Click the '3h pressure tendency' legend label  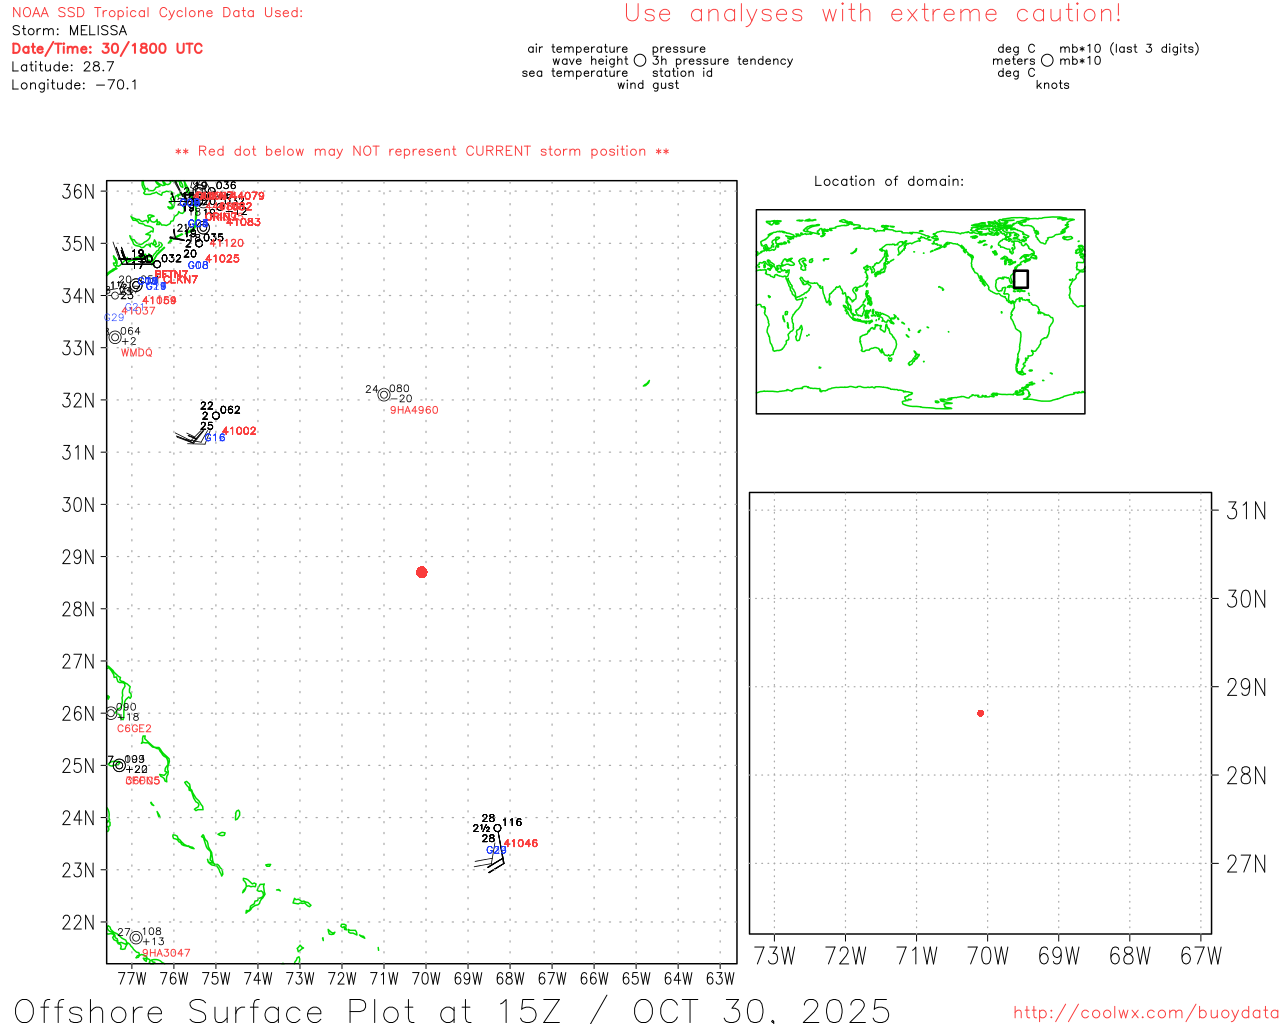tap(723, 61)
